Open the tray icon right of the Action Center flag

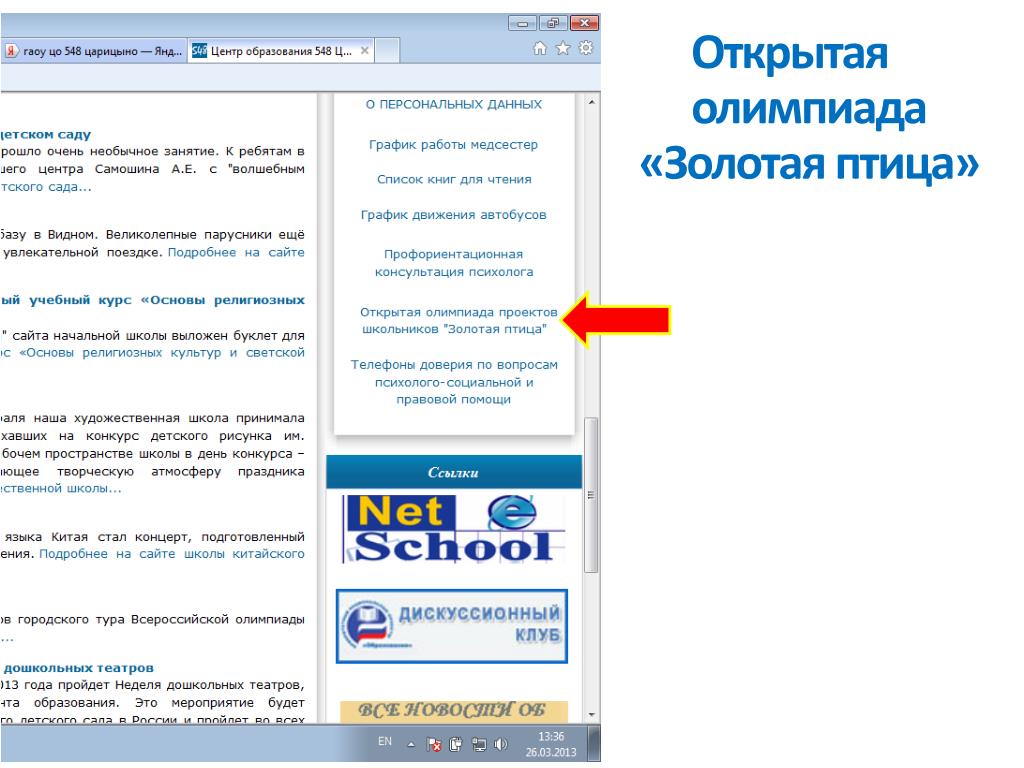click(x=456, y=744)
